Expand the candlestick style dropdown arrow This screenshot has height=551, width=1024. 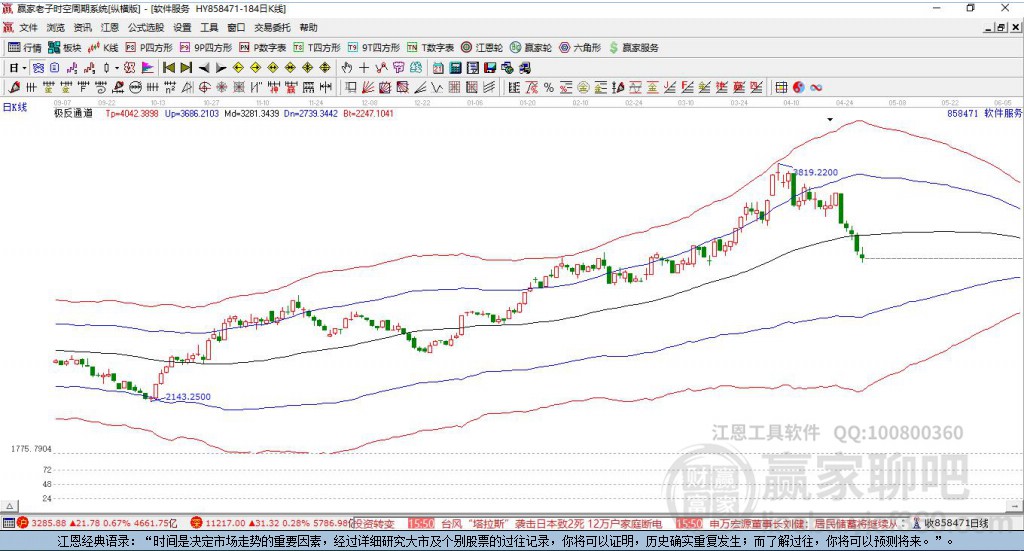click(117, 68)
